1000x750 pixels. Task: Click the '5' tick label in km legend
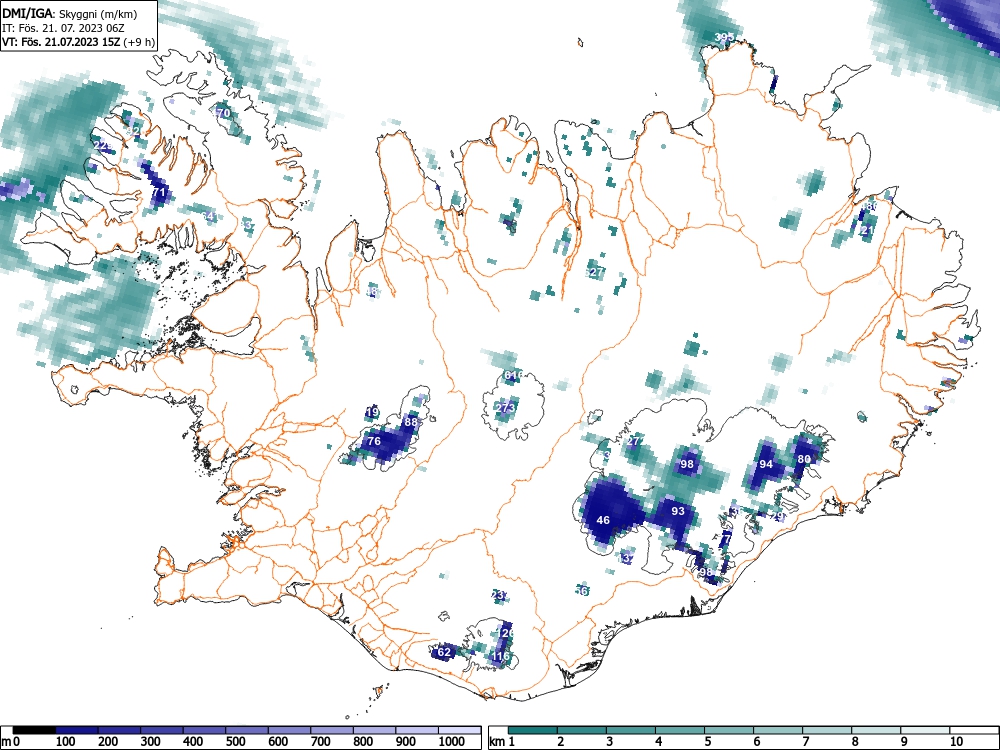point(708,742)
